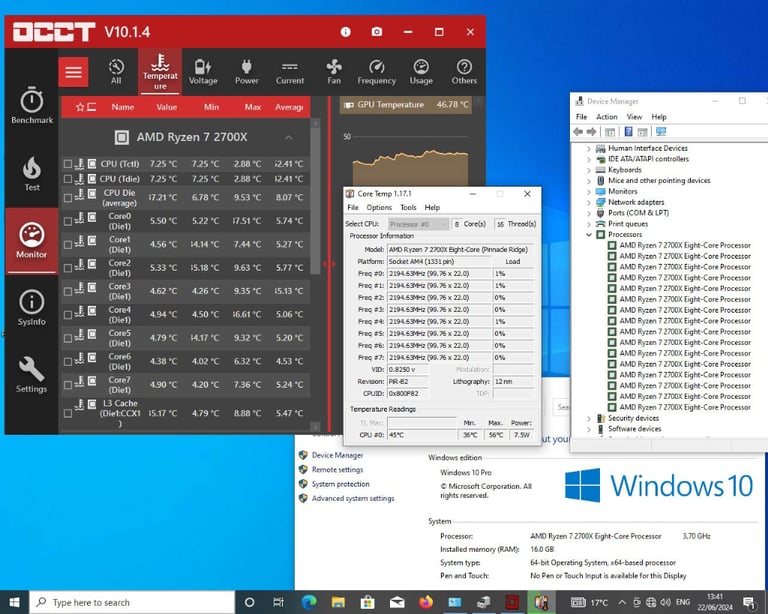Tick the CPU Die (average) checkbox

[x=68, y=198]
